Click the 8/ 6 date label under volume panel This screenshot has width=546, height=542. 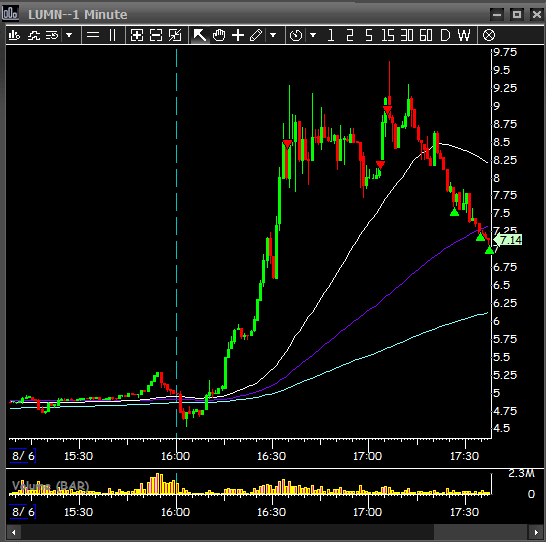tap(23, 512)
